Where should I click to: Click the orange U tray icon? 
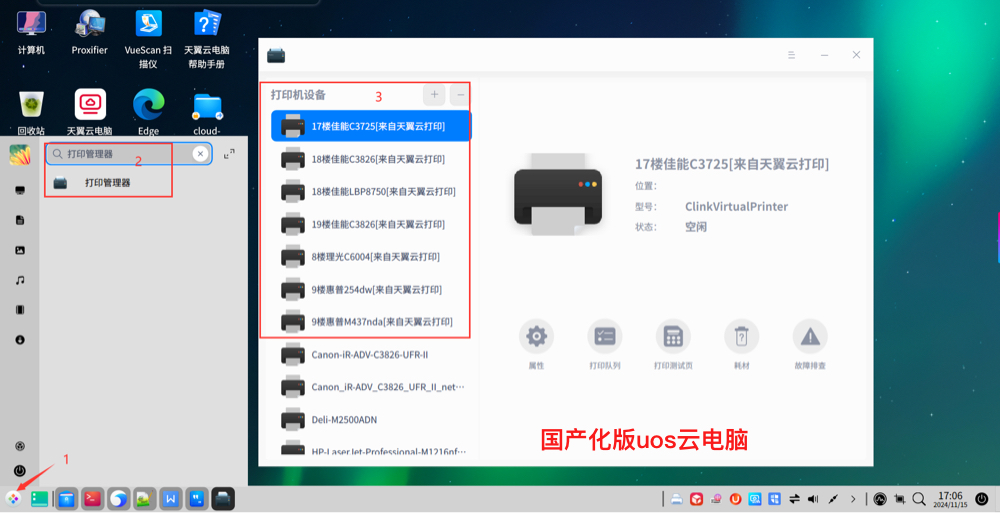[735, 499]
